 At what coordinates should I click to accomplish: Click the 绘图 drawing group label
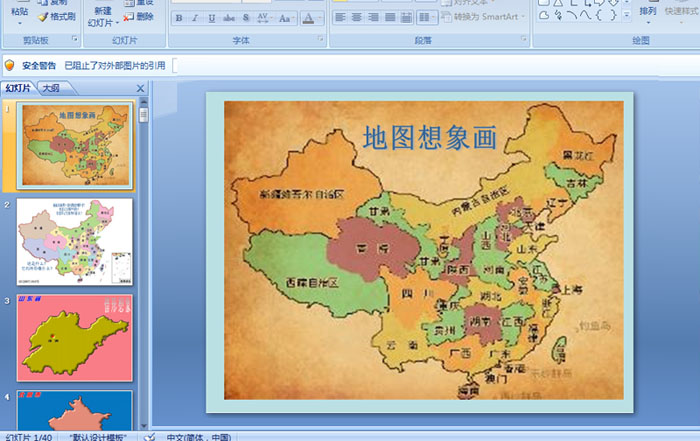(x=641, y=40)
